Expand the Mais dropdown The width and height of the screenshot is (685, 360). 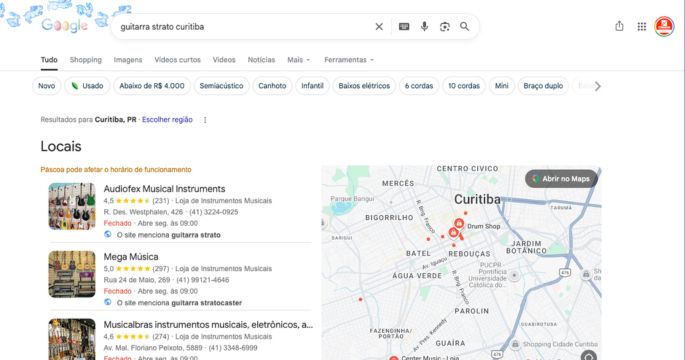coord(298,60)
